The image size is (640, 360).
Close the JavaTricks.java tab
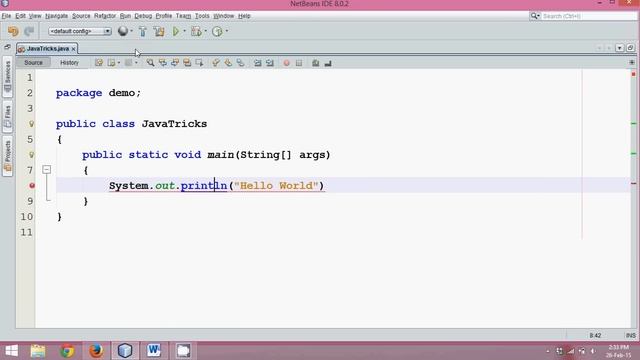pyautogui.click(x=73, y=49)
